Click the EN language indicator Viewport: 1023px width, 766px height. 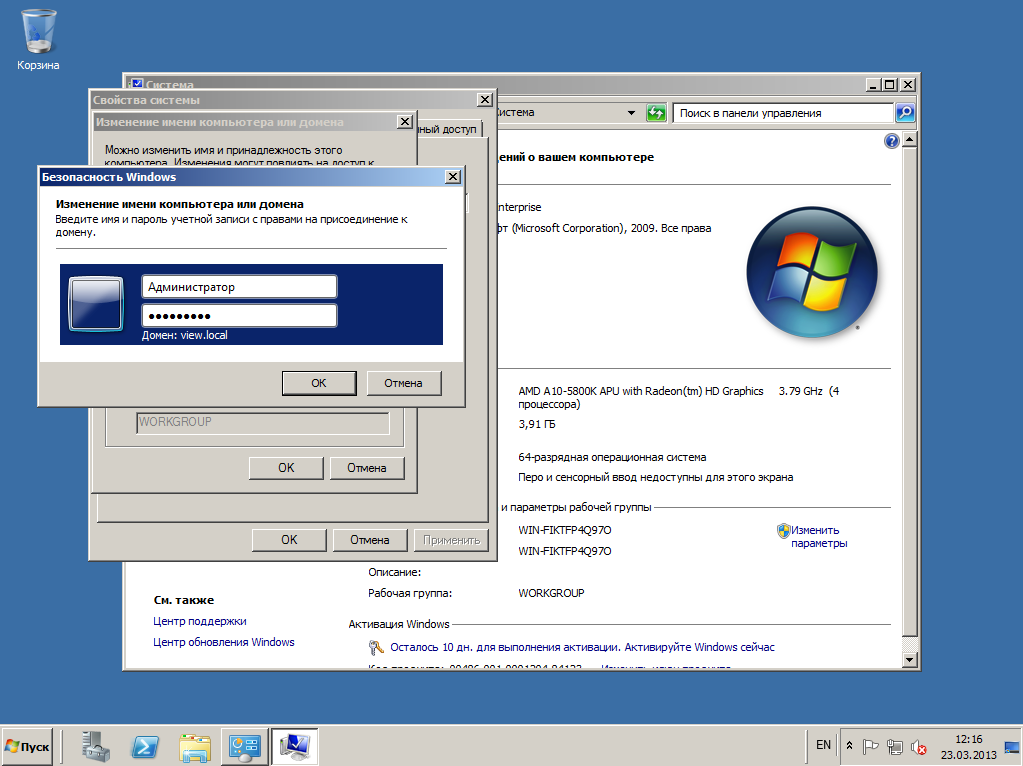(823, 744)
